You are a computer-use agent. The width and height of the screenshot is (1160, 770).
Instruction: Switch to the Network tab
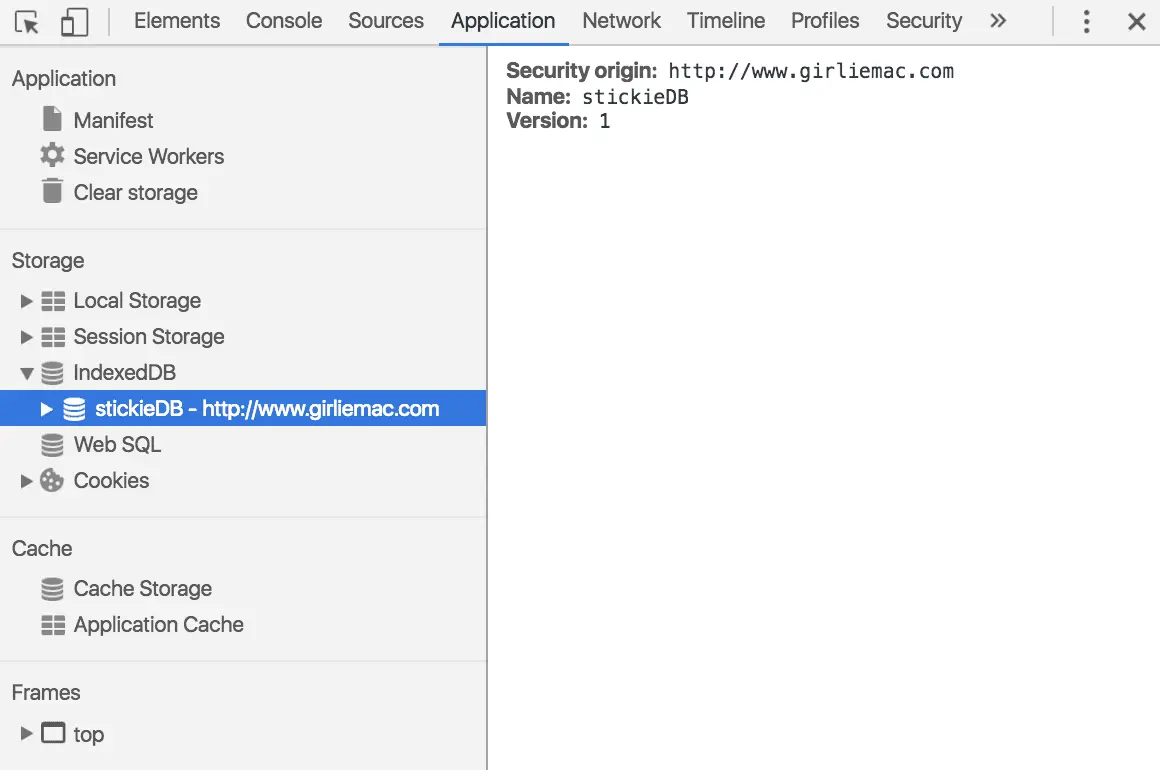[621, 21]
